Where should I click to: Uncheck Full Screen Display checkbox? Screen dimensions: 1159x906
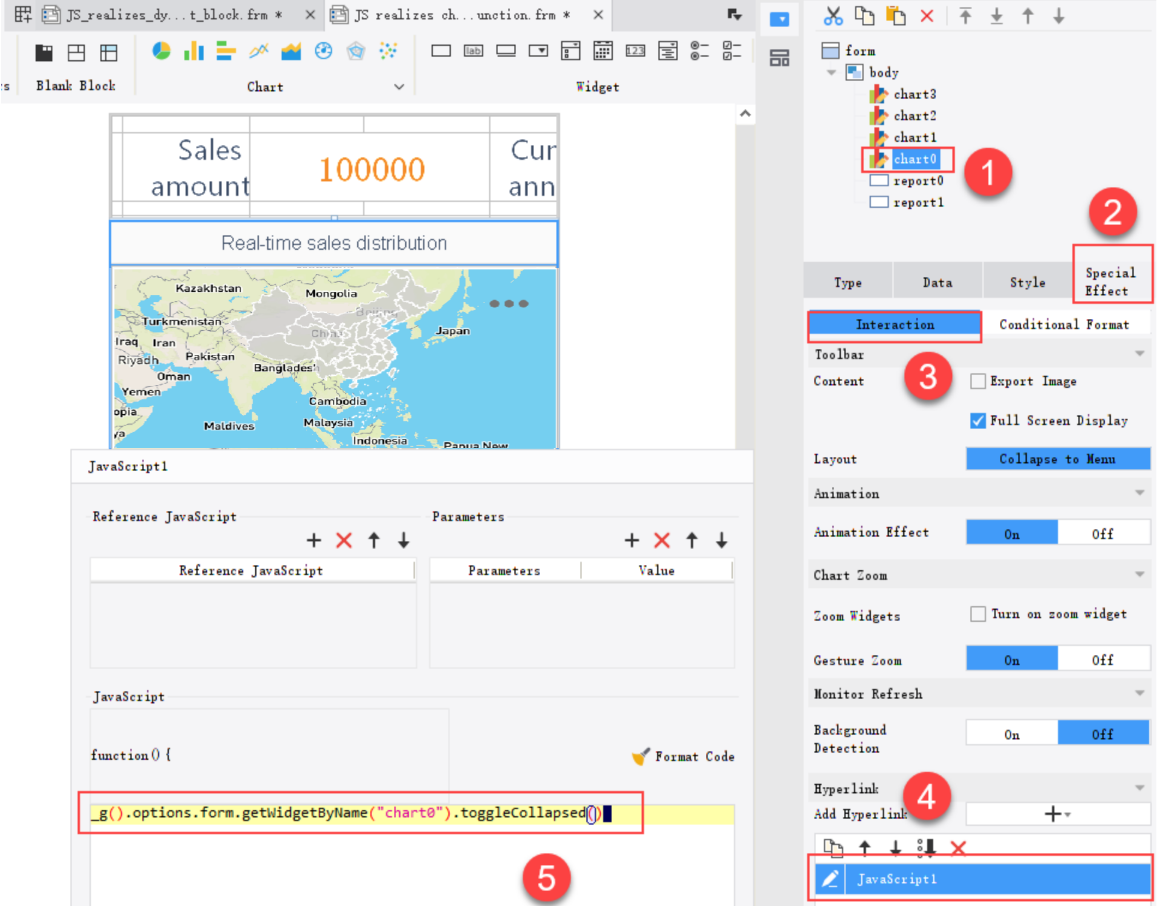[x=978, y=421]
